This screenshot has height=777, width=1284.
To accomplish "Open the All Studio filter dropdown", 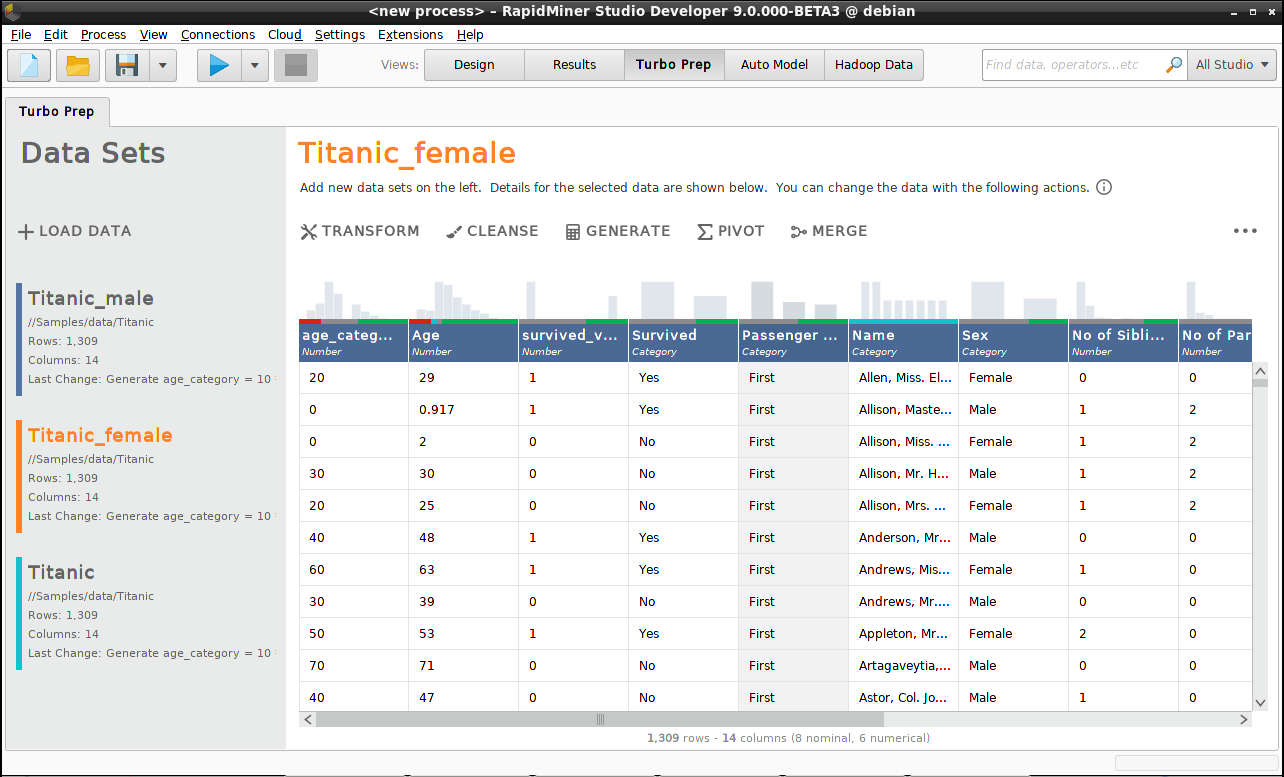I will pos(1232,64).
